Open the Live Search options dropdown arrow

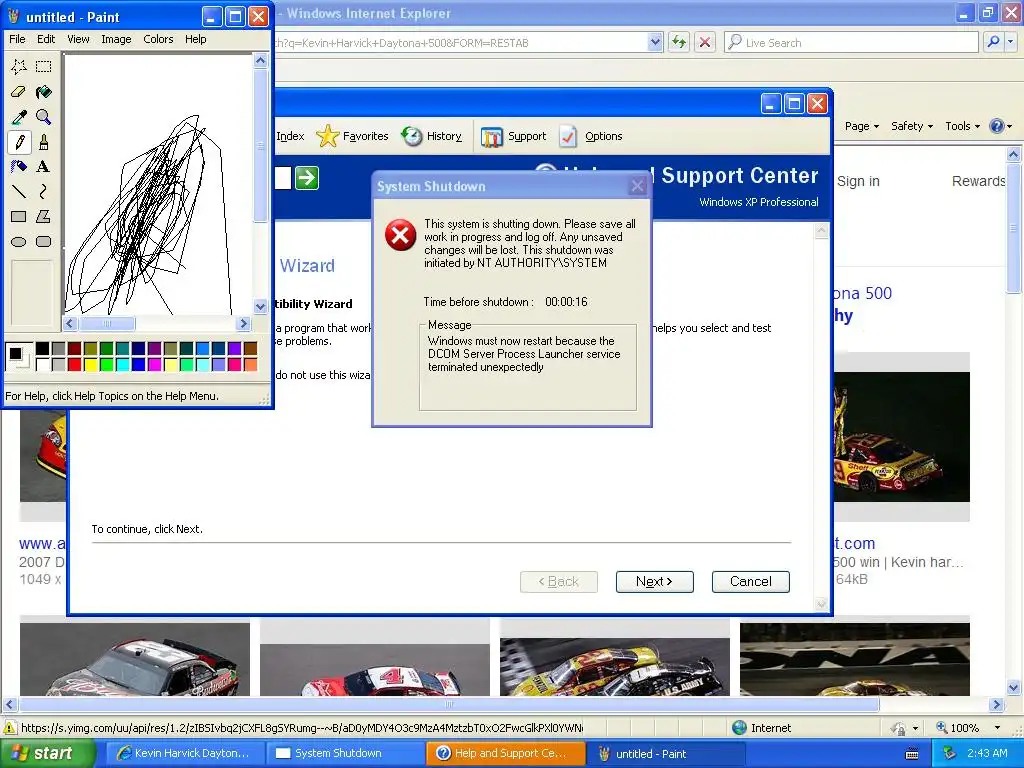pos(1010,42)
